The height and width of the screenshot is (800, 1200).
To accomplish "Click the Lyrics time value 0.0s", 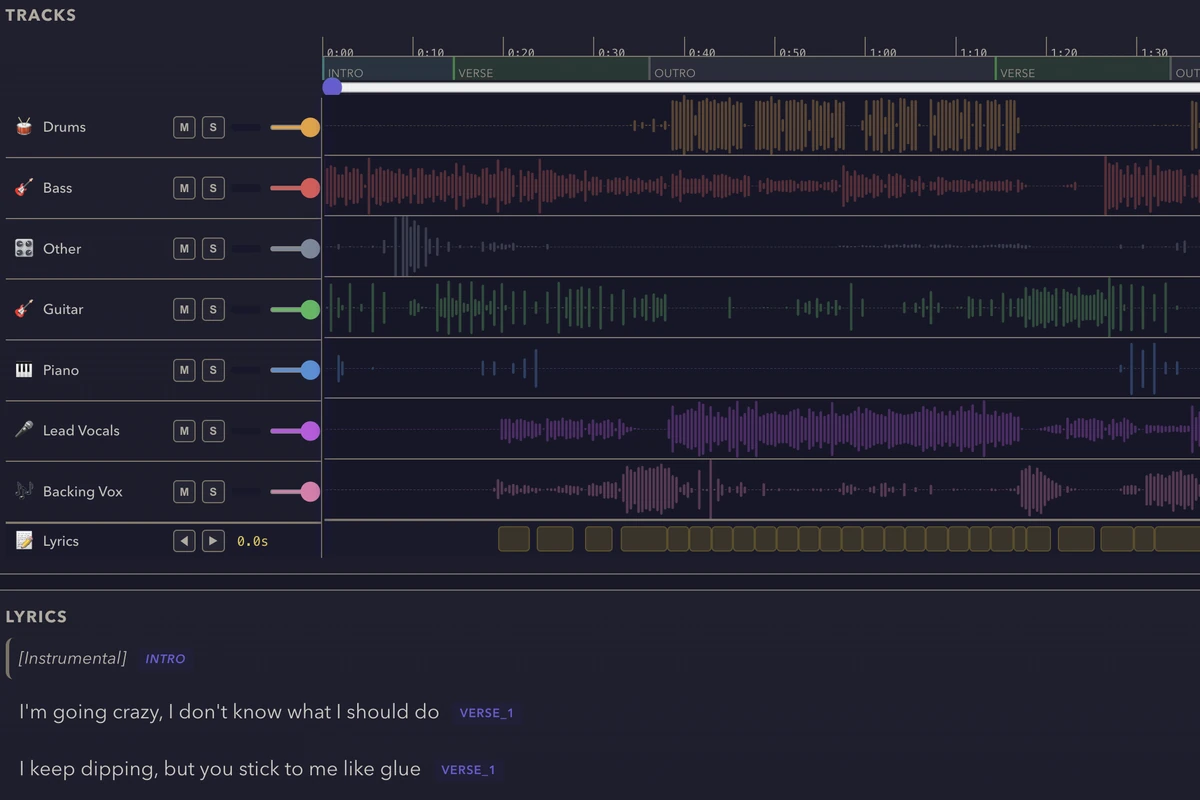I will 253,541.
